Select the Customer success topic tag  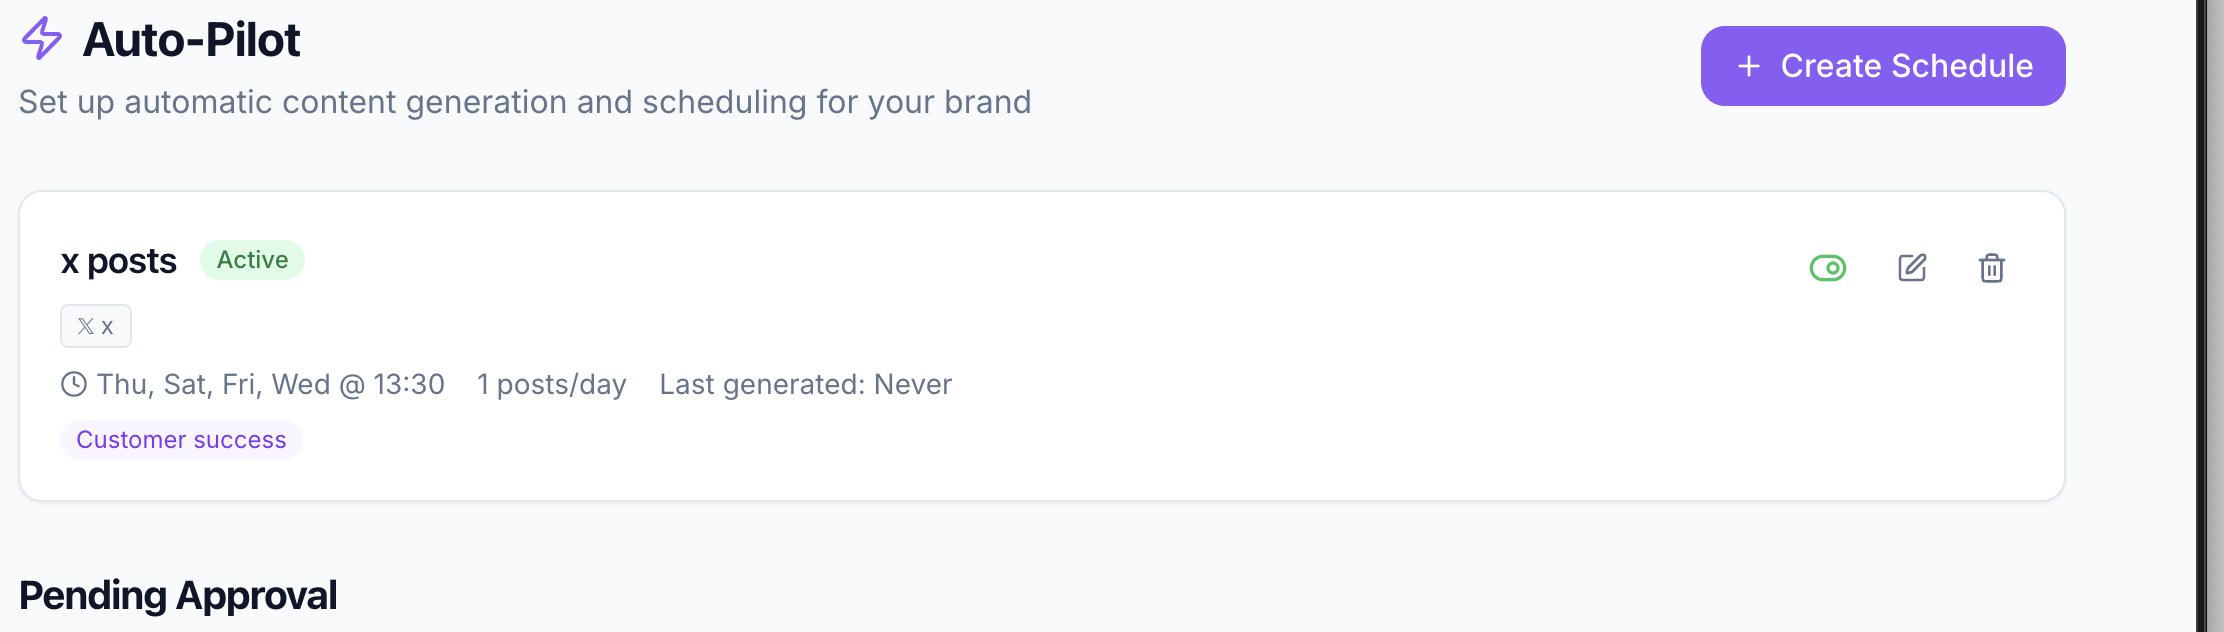(x=181, y=440)
